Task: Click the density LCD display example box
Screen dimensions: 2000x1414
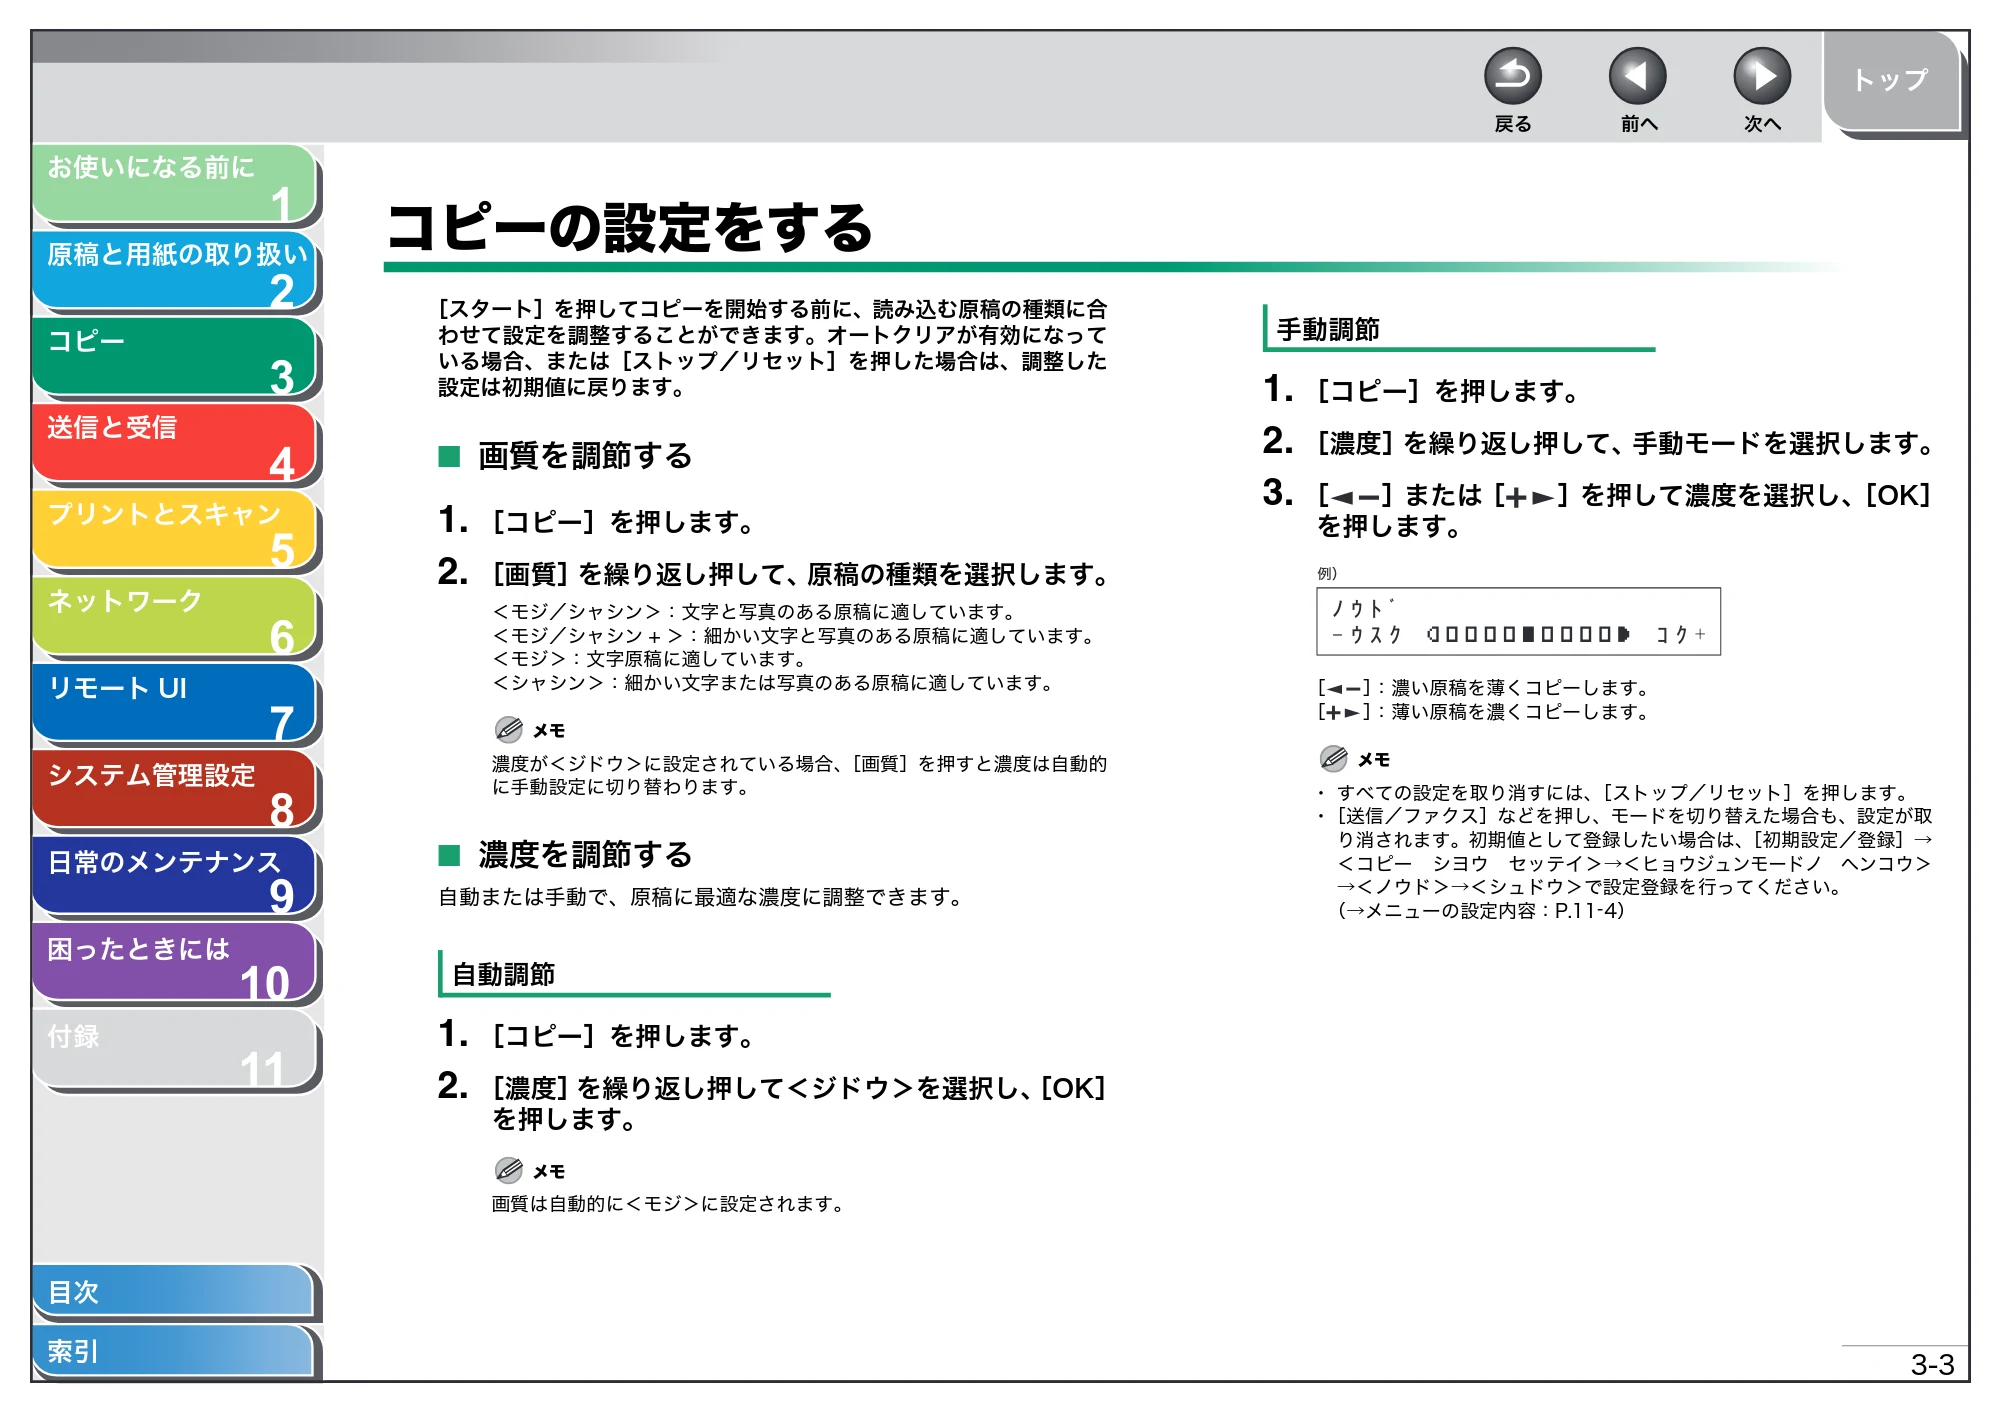Action: (x=1519, y=622)
